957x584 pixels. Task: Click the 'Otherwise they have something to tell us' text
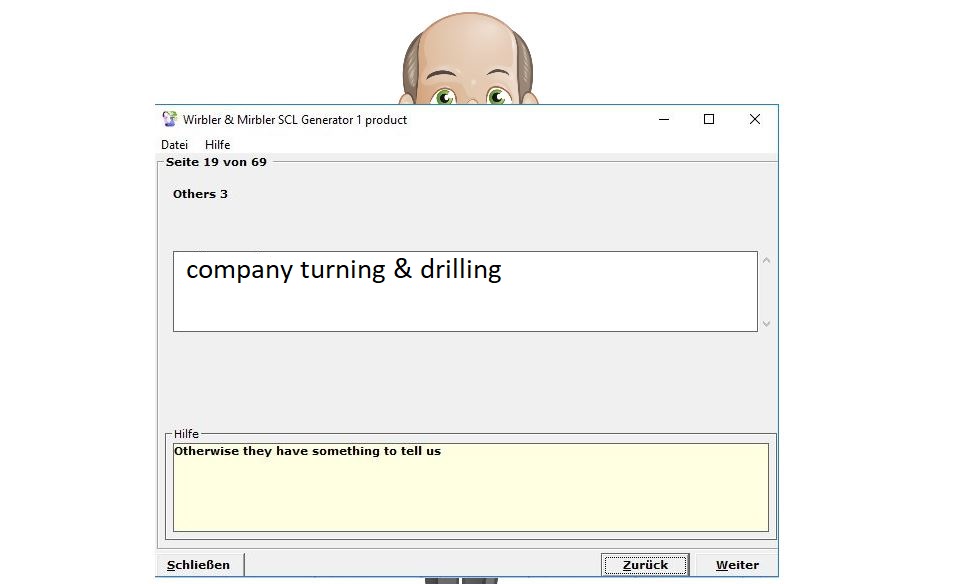[x=307, y=451]
